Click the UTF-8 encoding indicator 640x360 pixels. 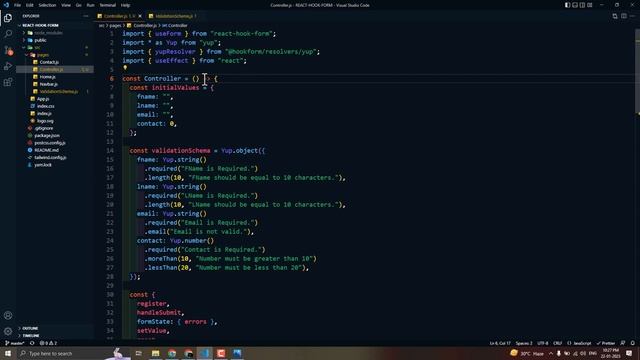pyautogui.click(x=543, y=343)
